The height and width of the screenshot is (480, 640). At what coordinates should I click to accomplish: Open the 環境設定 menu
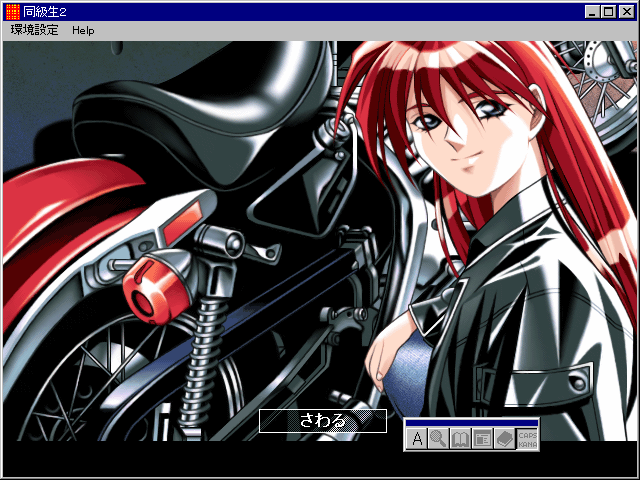click(x=35, y=30)
